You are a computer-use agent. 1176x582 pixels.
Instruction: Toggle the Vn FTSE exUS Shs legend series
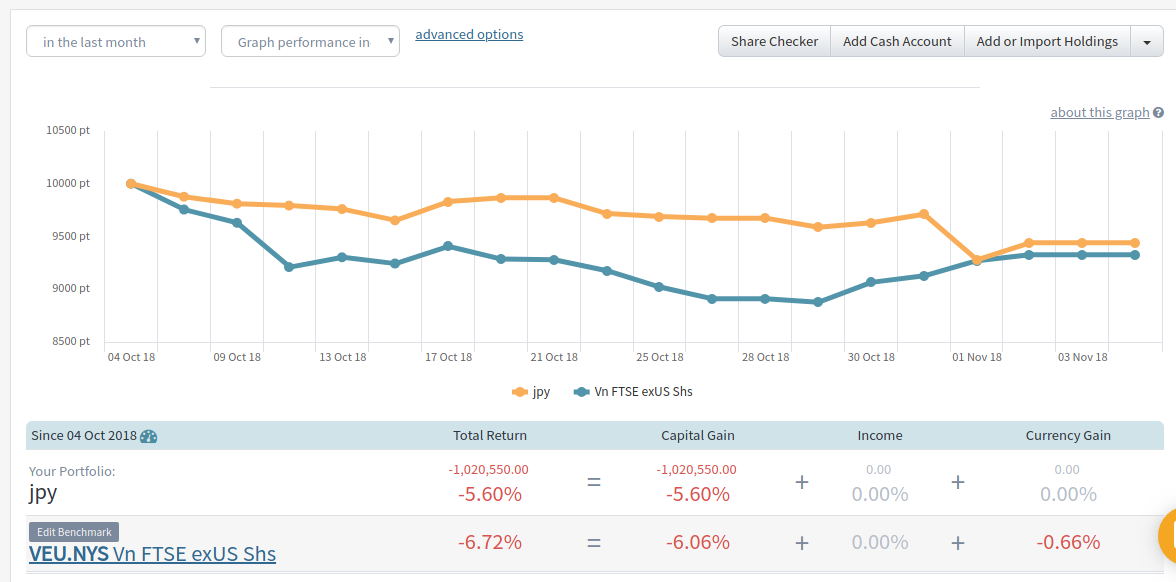[x=633, y=392]
